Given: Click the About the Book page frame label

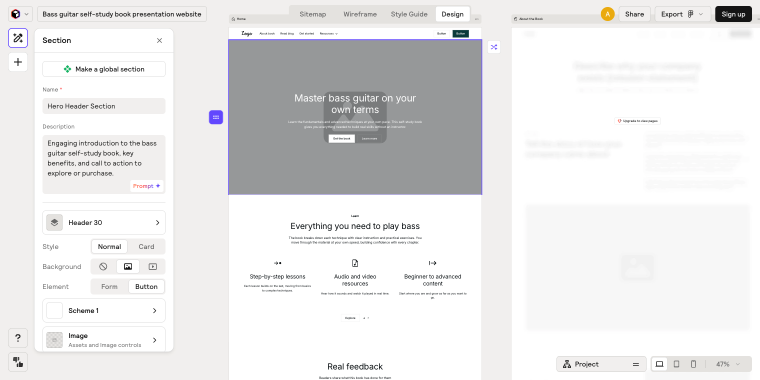Looking at the screenshot, I should (x=529, y=19).
